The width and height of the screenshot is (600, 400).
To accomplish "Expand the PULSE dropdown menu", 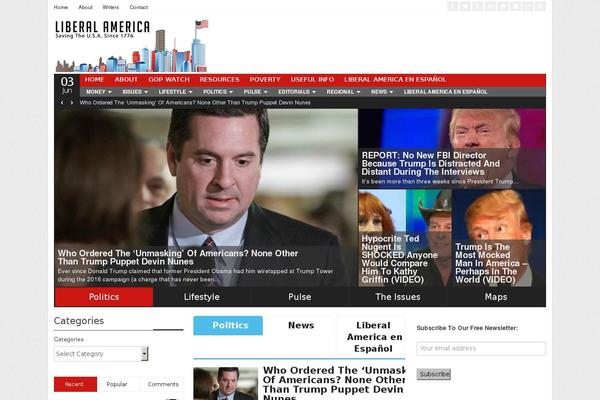I will tap(255, 92).
